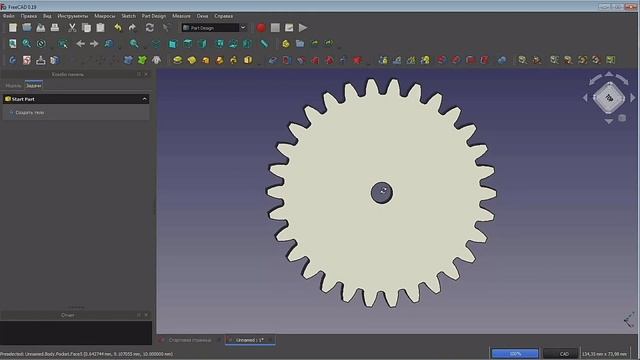Rotate view with navigation cube down arrow
The image size is (640, 360).
click(x=609, y=121)
